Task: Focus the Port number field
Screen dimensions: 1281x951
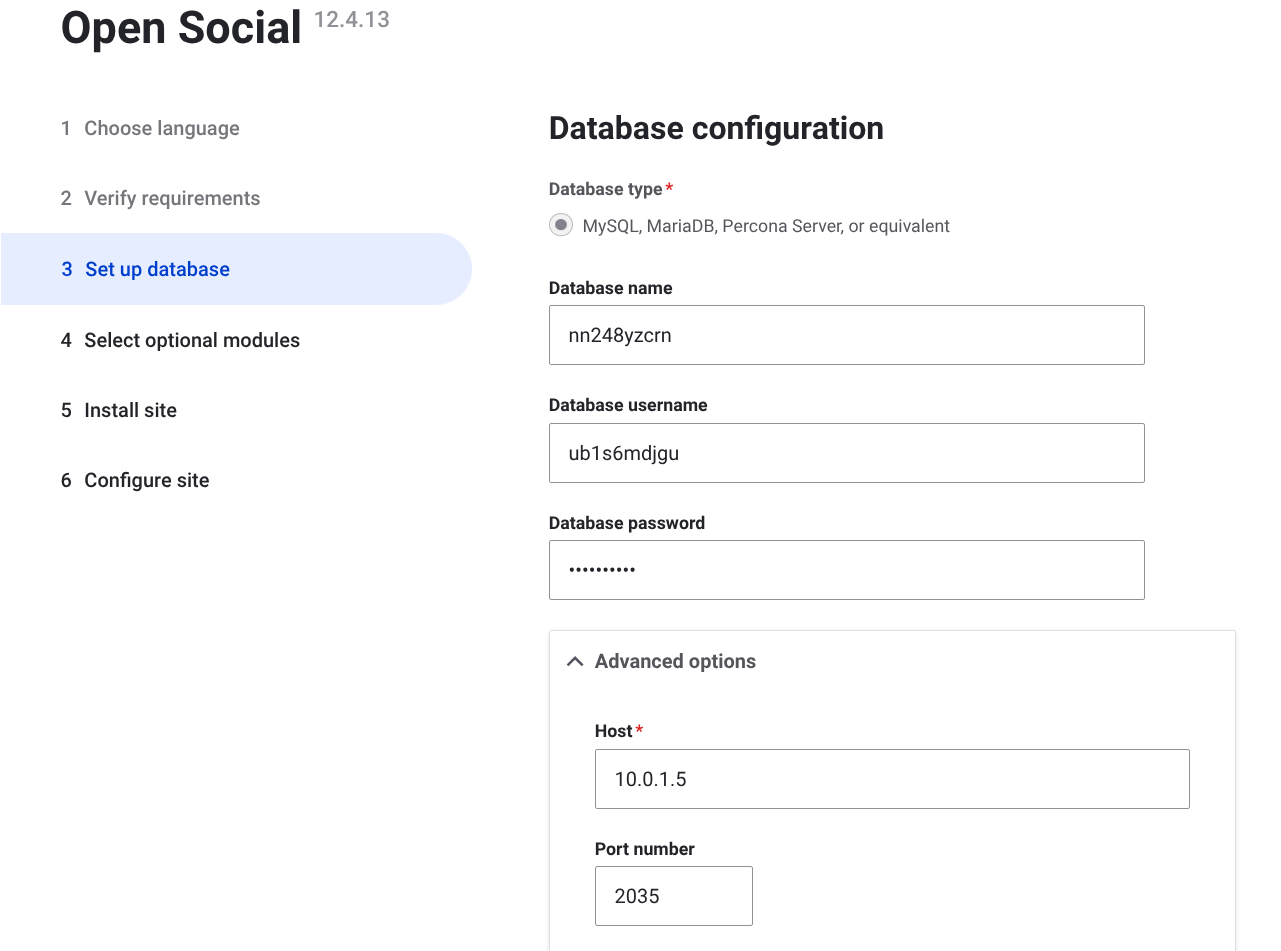Action: [x=673, y=896]
